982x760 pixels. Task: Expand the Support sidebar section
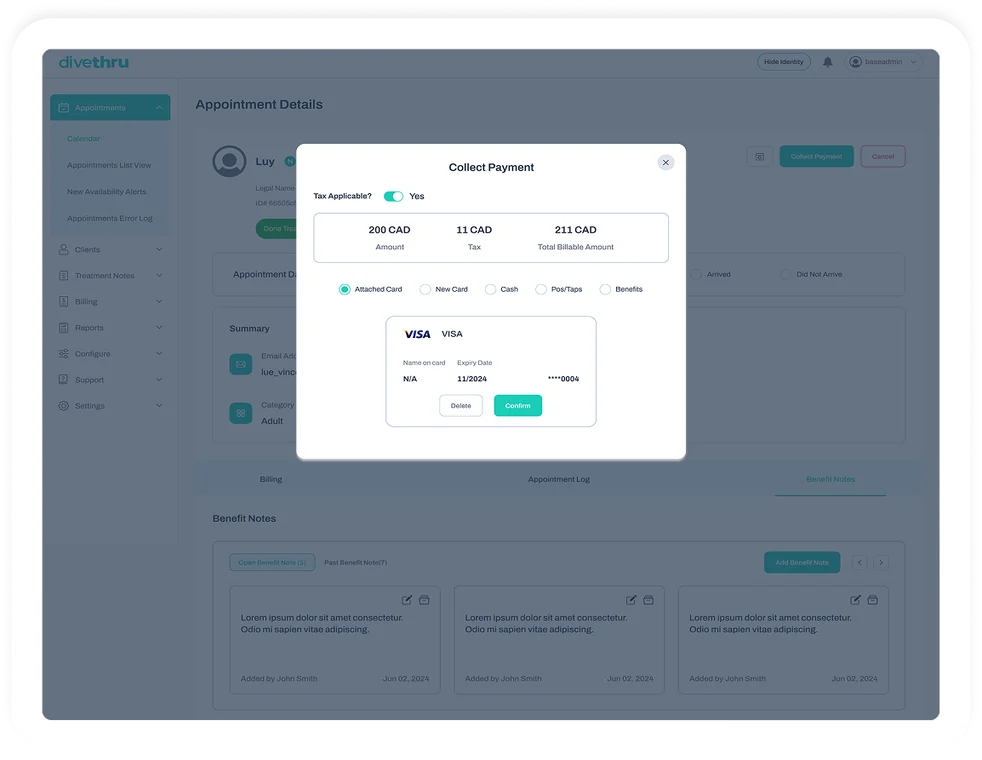(x=159, y=379)
